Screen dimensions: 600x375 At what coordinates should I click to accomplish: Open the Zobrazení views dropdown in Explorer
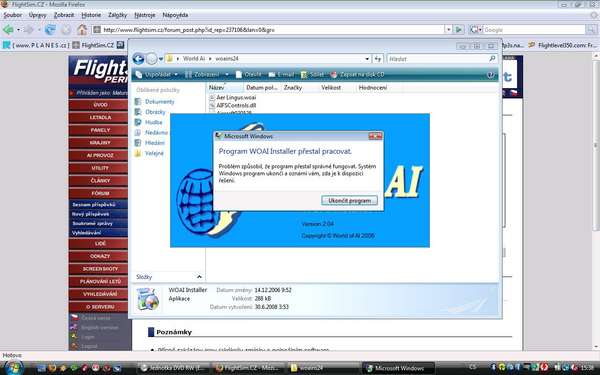pos(227,75)
